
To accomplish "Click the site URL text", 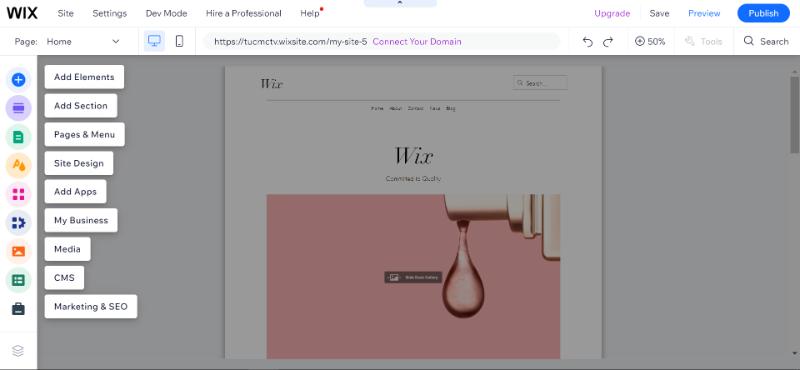I will tap(290, 42).
